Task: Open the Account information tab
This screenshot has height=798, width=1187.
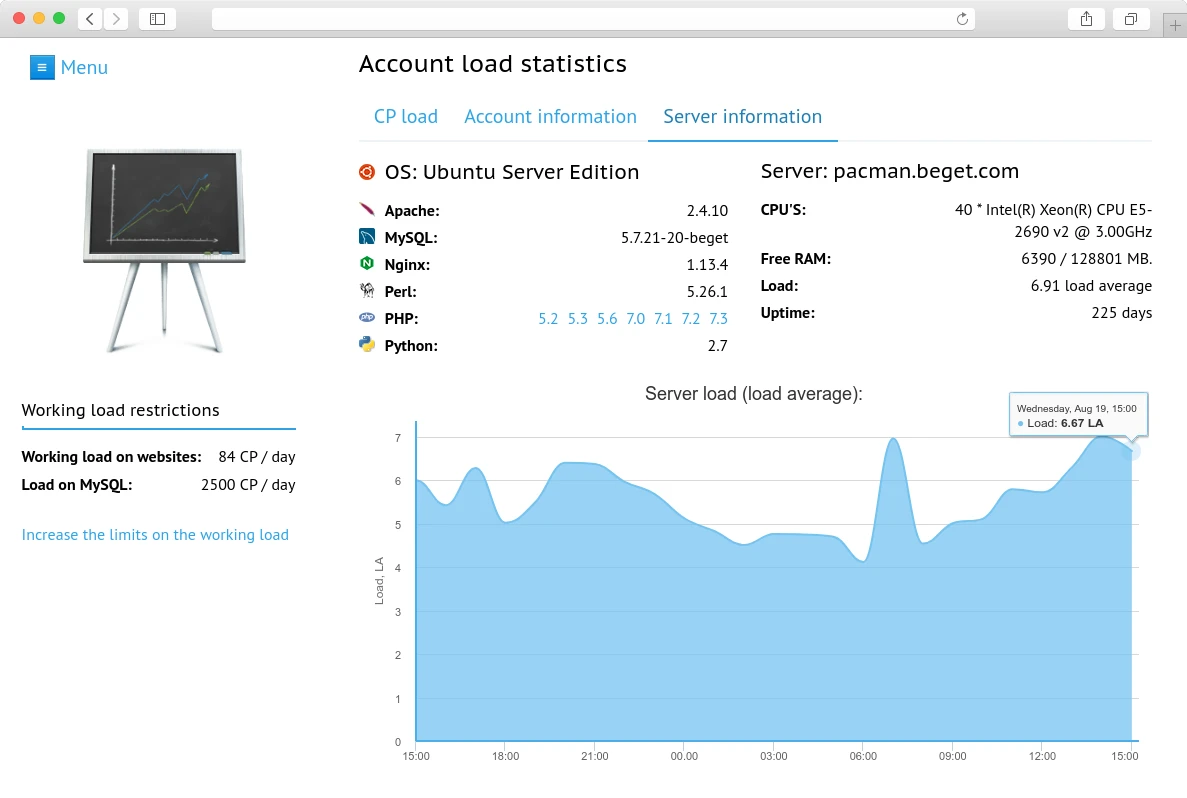Action: [550, 116]
